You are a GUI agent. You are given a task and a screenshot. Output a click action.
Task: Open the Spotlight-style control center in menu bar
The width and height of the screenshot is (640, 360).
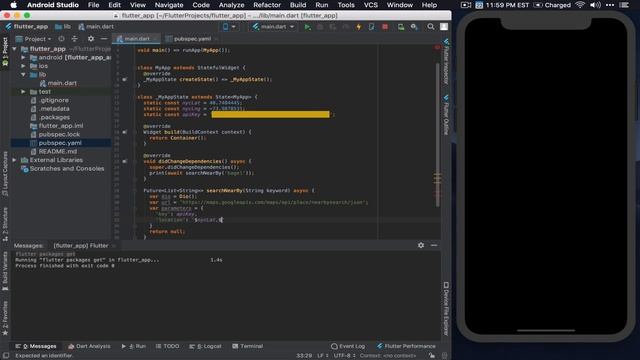pos(624,5)
